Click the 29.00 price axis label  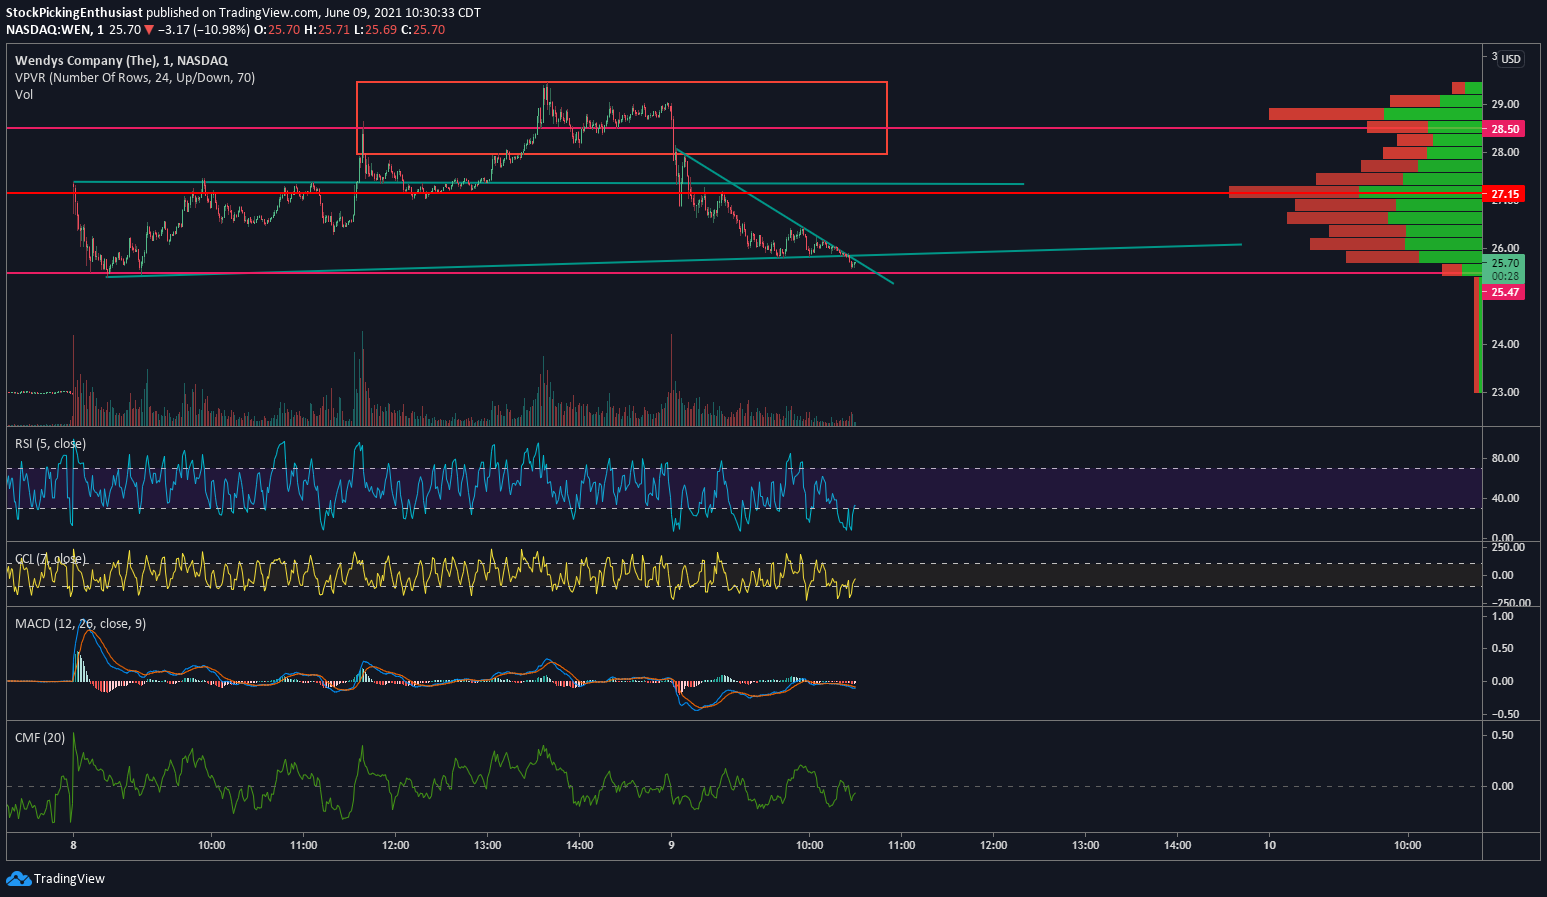click(x=1505, y=104)
